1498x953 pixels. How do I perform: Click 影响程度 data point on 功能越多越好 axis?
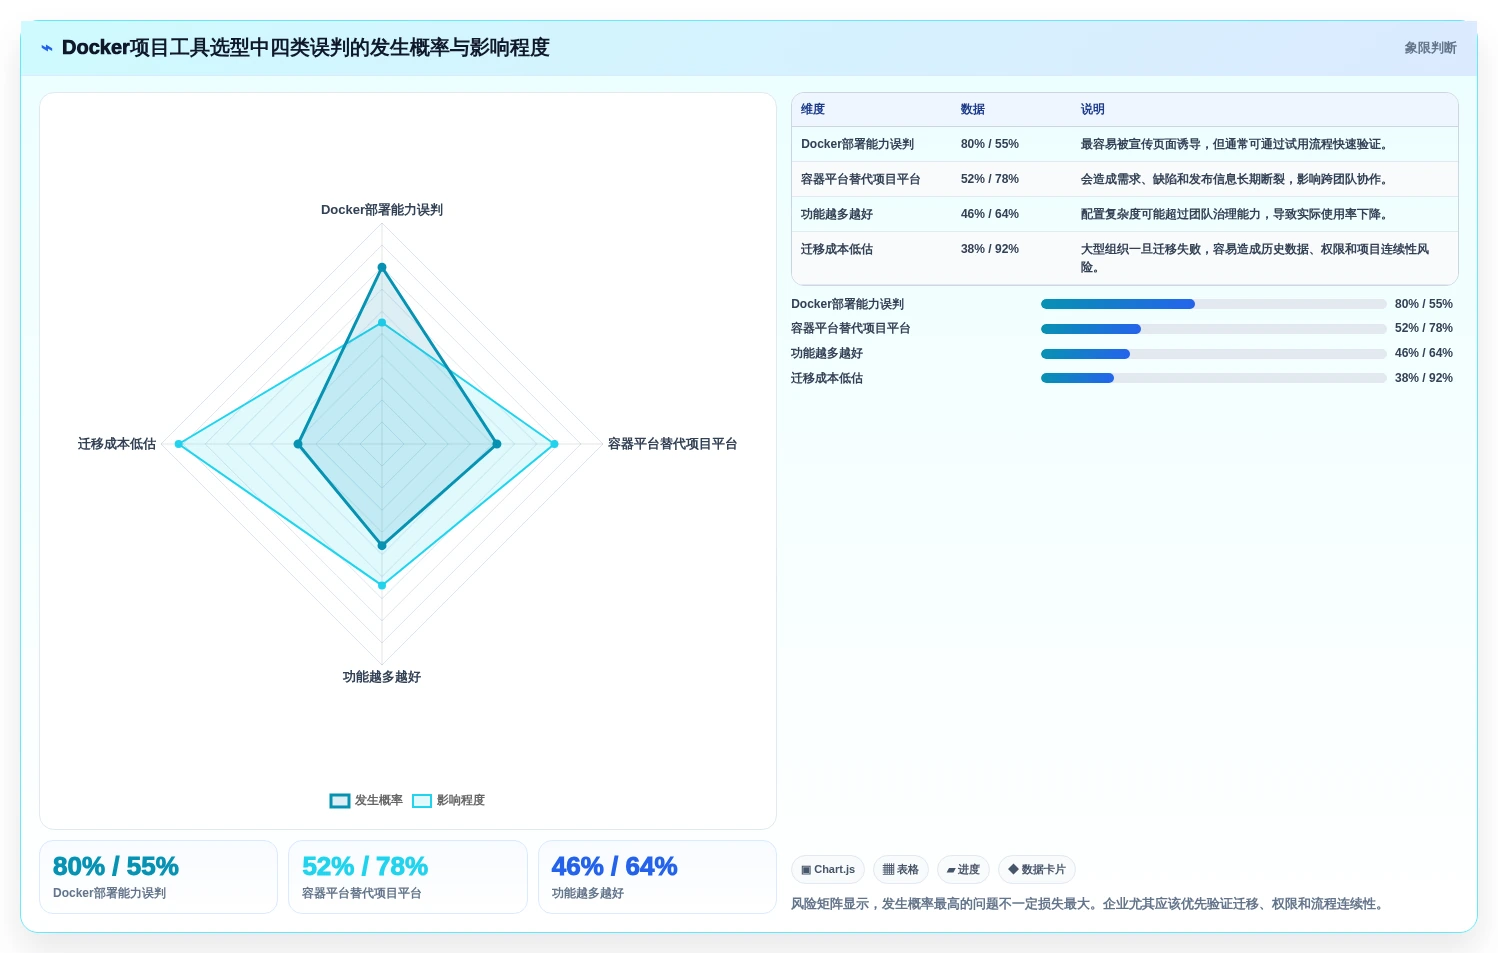click(382, 585)
